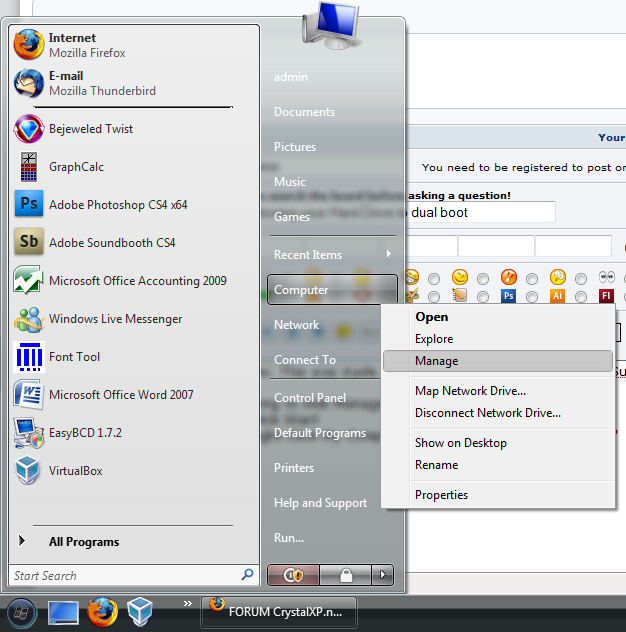Image resolution: width=626 pixels, height=632 pixels.
Task: Choose Disconnect Network Drive... option
Action: 498,413
